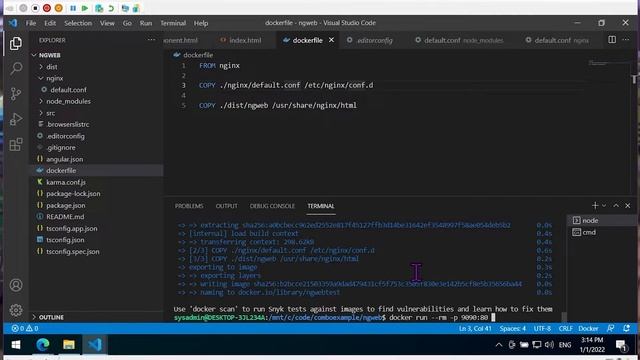The height and width of the screenshot is (360, 640).
Task: Click the Pause button in recorder toolbar
Action: pos(73,8)
